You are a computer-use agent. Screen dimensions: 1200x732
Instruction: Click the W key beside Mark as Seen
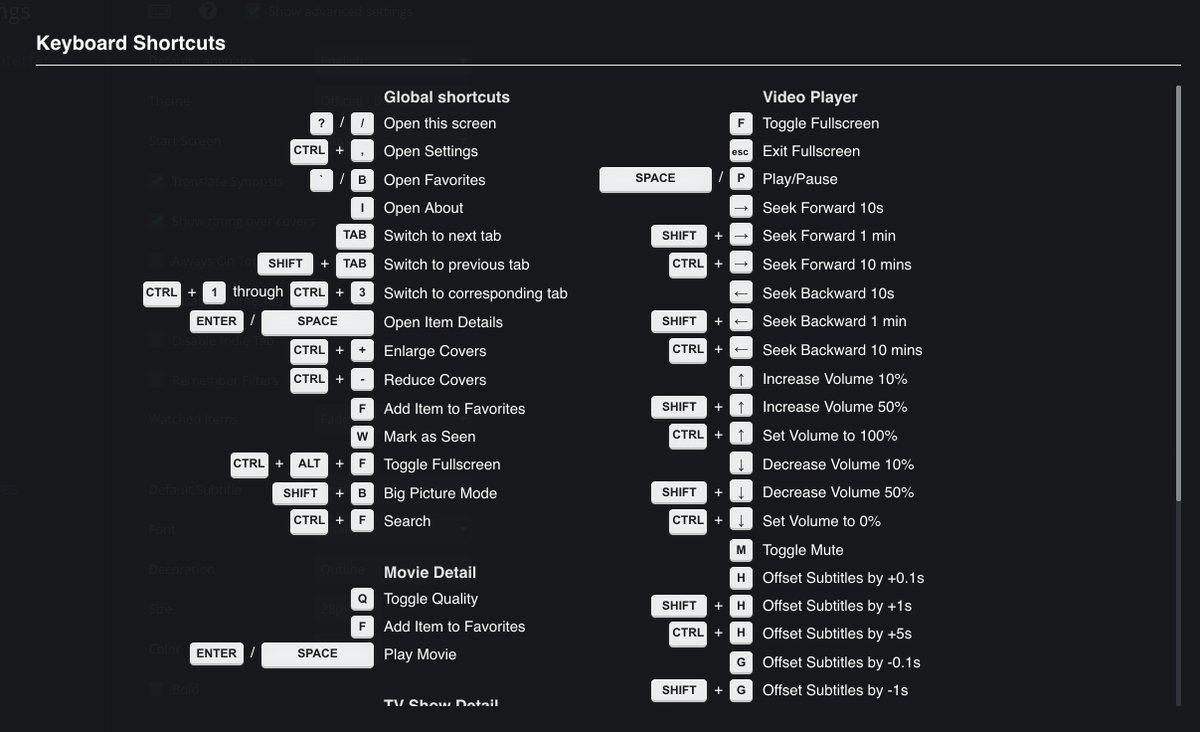pos(362,436)
